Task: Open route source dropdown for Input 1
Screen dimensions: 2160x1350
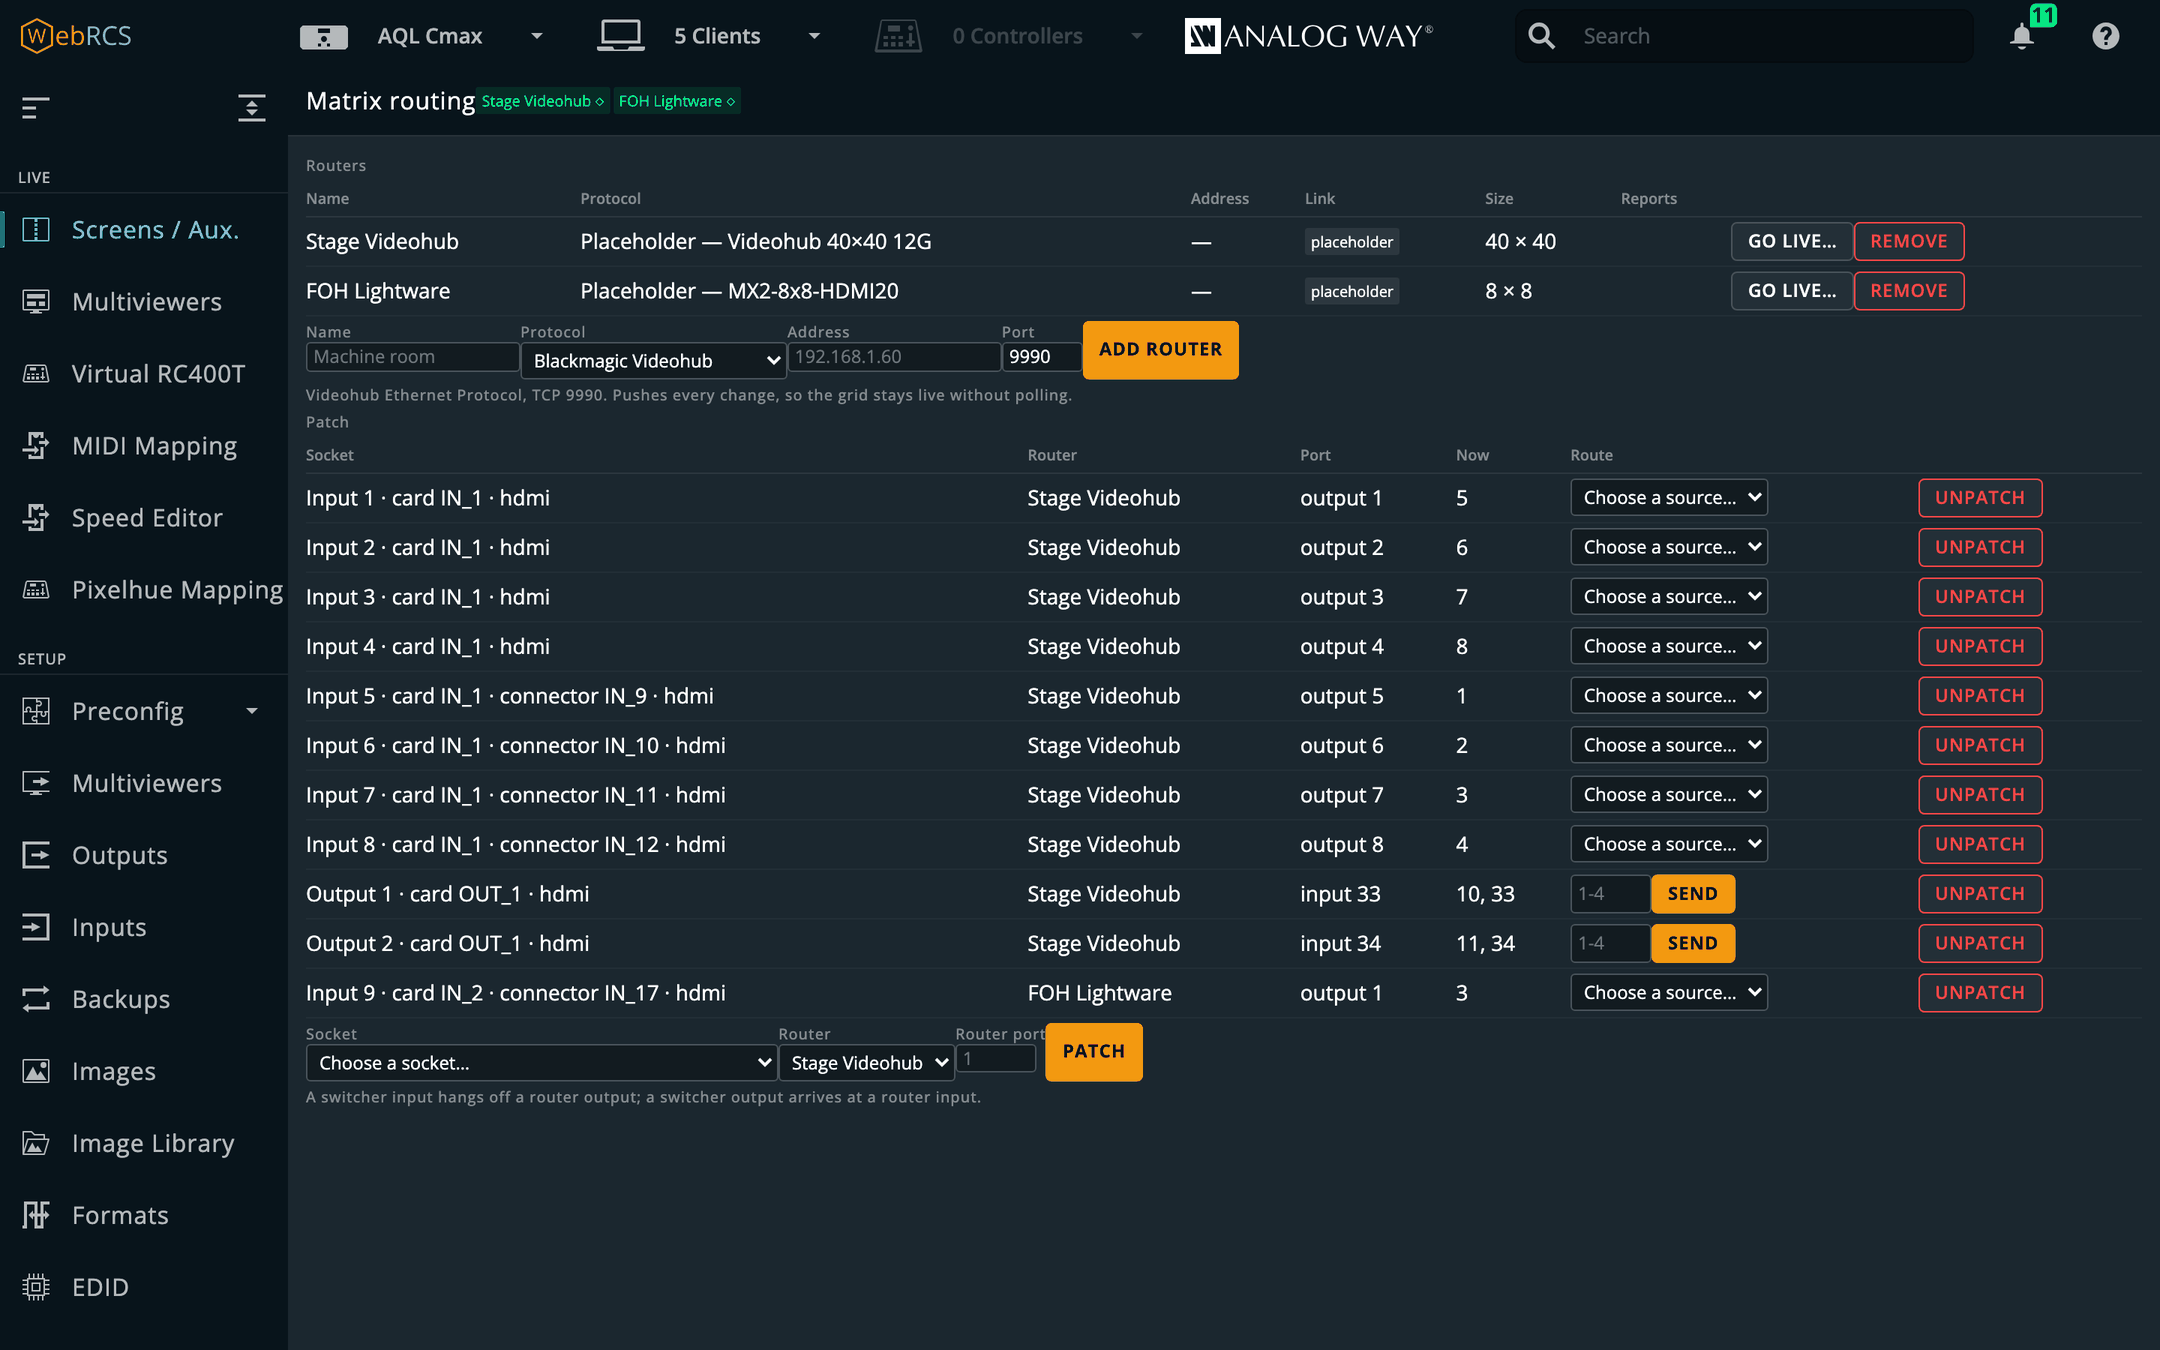Action: tap(1669, 497)
